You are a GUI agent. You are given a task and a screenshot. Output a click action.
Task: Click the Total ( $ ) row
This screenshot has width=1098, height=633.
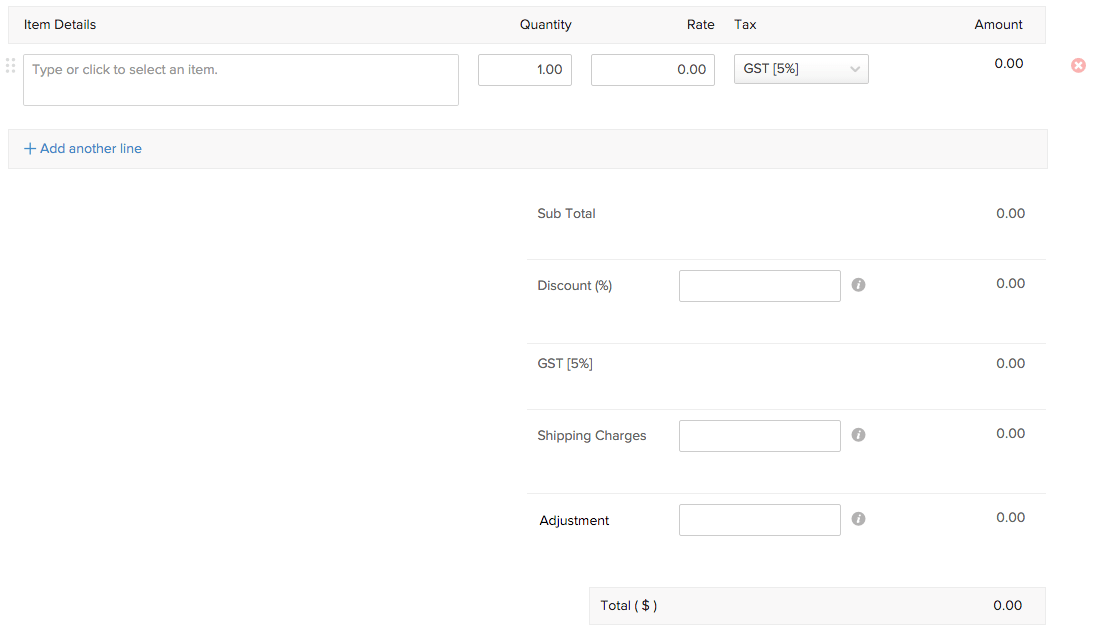pos(815,605)
